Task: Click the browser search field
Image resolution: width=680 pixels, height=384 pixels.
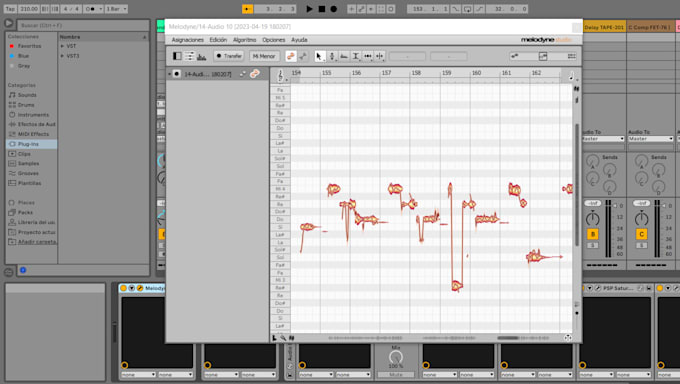Action: click(x=83, y=26)
